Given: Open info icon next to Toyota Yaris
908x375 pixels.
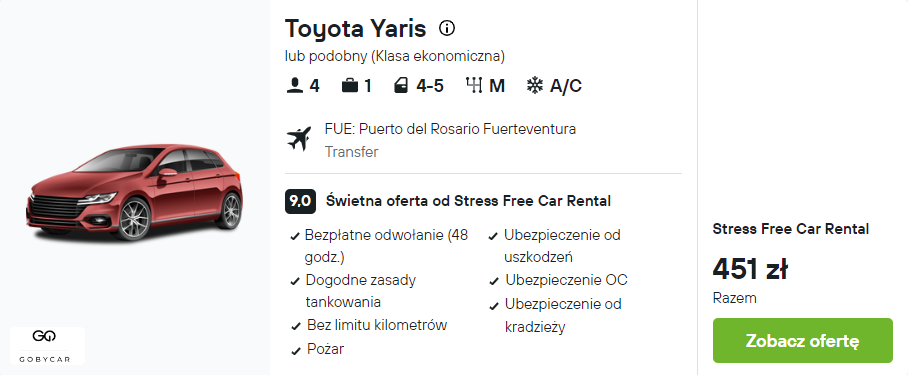Looking at the screenshot, I should (446, 28).
